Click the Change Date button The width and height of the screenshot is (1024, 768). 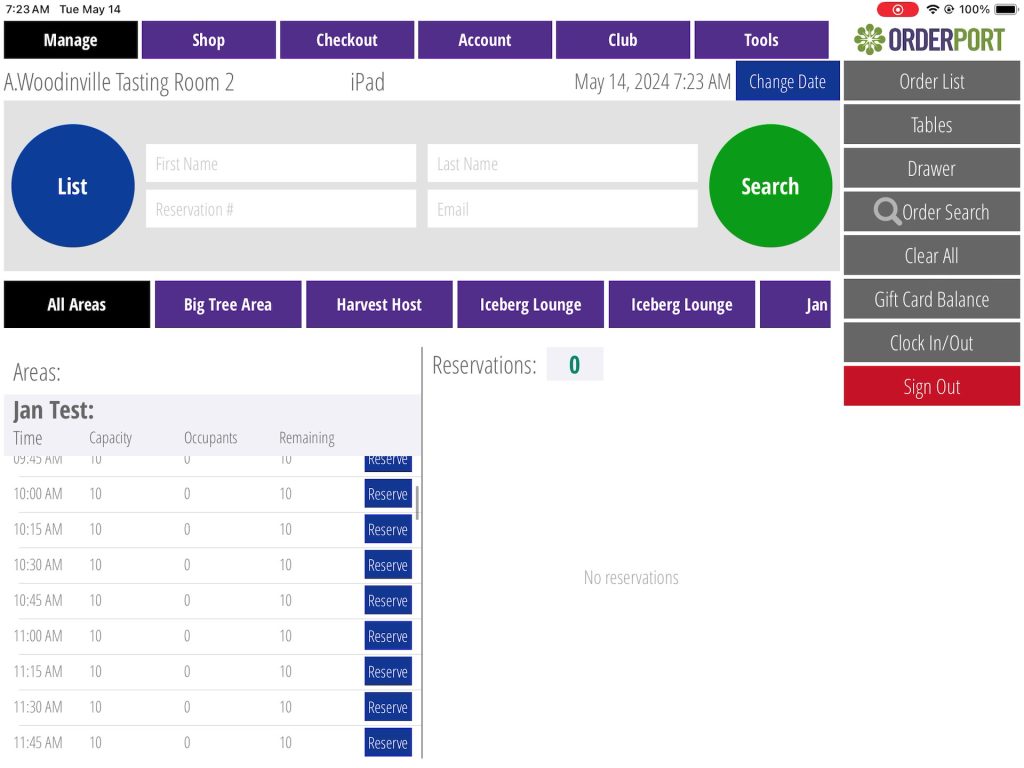click(x=787, y=82)
